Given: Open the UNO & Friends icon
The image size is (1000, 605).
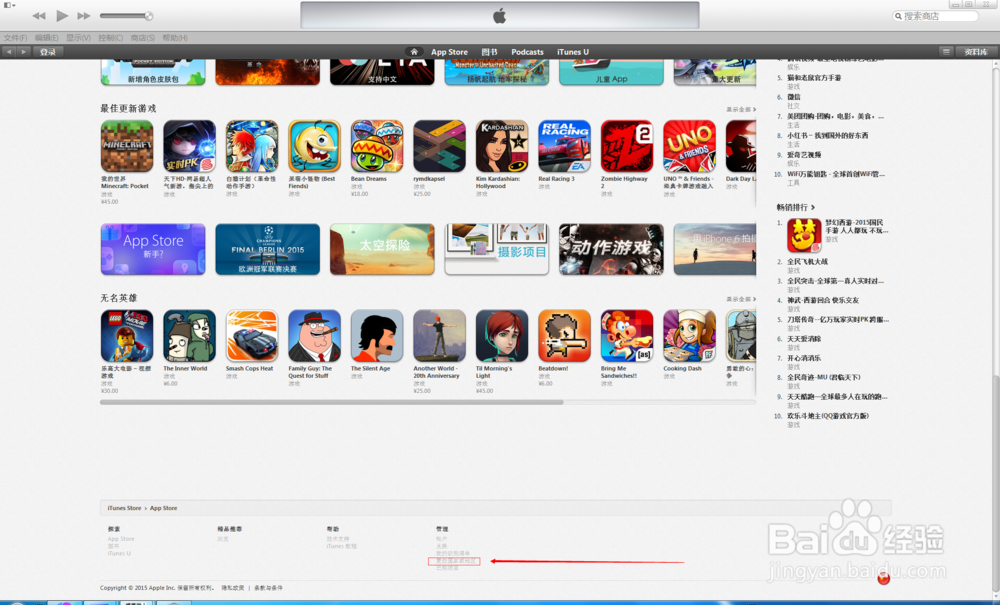Looking at the screenshot, I should [x=689, y=146].
